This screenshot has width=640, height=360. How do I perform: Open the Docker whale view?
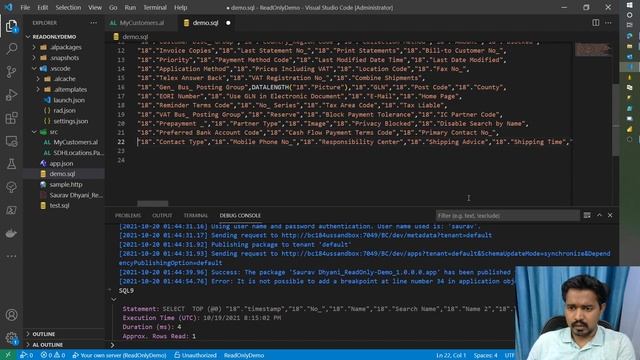coord(11,233)
